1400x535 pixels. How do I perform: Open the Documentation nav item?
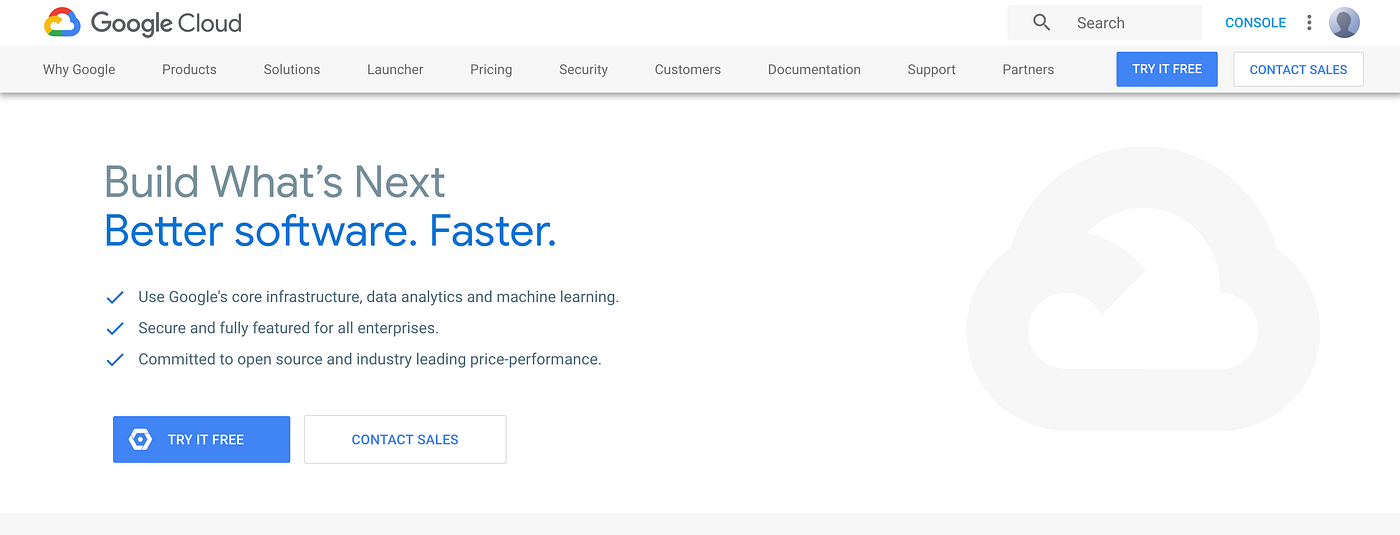click(814, 69)
